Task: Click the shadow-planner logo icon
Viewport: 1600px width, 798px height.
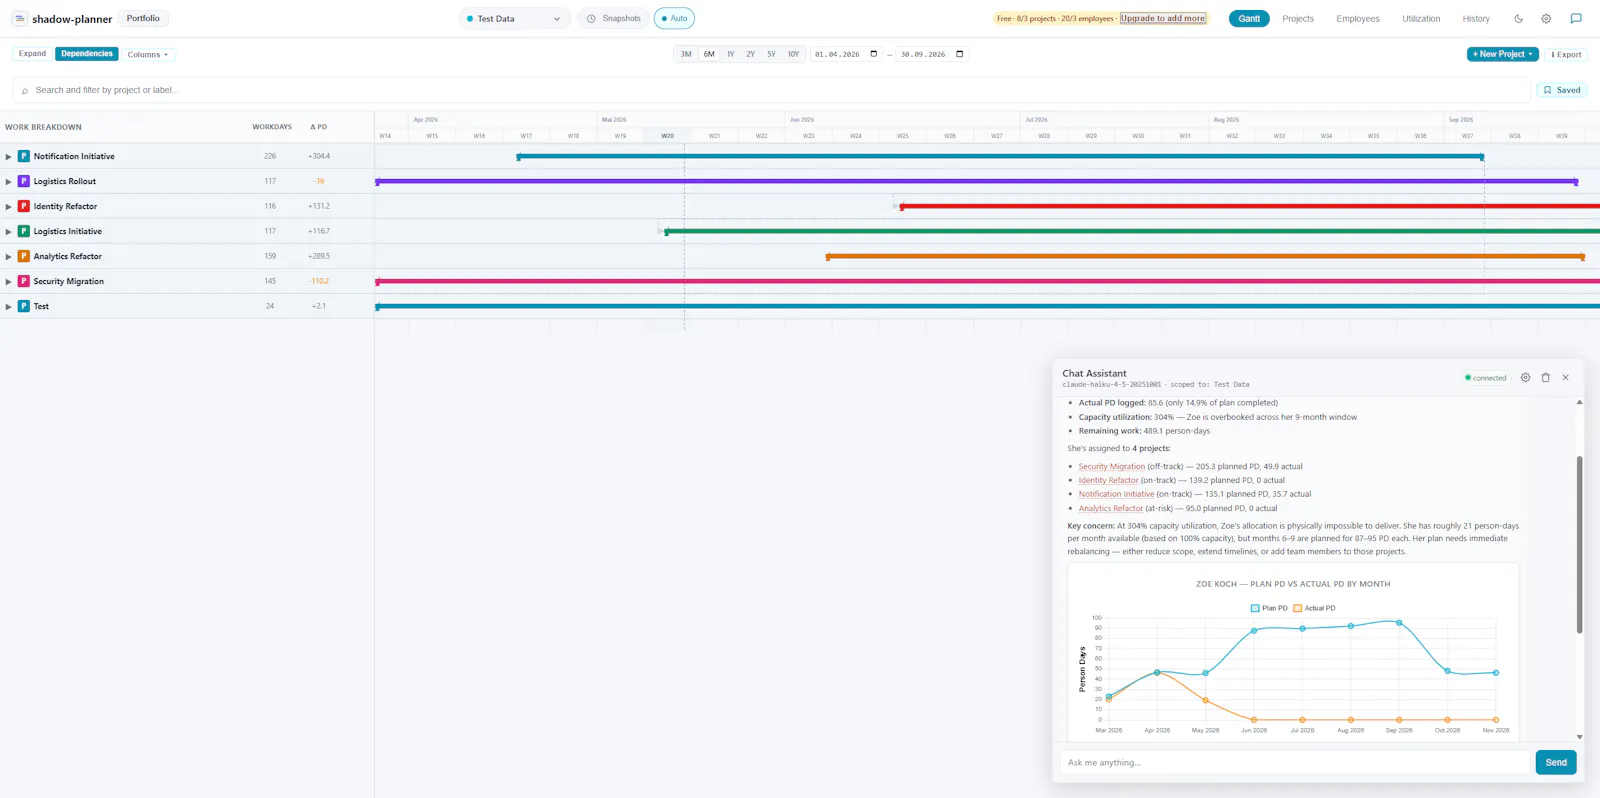Action: pos(19,18)
